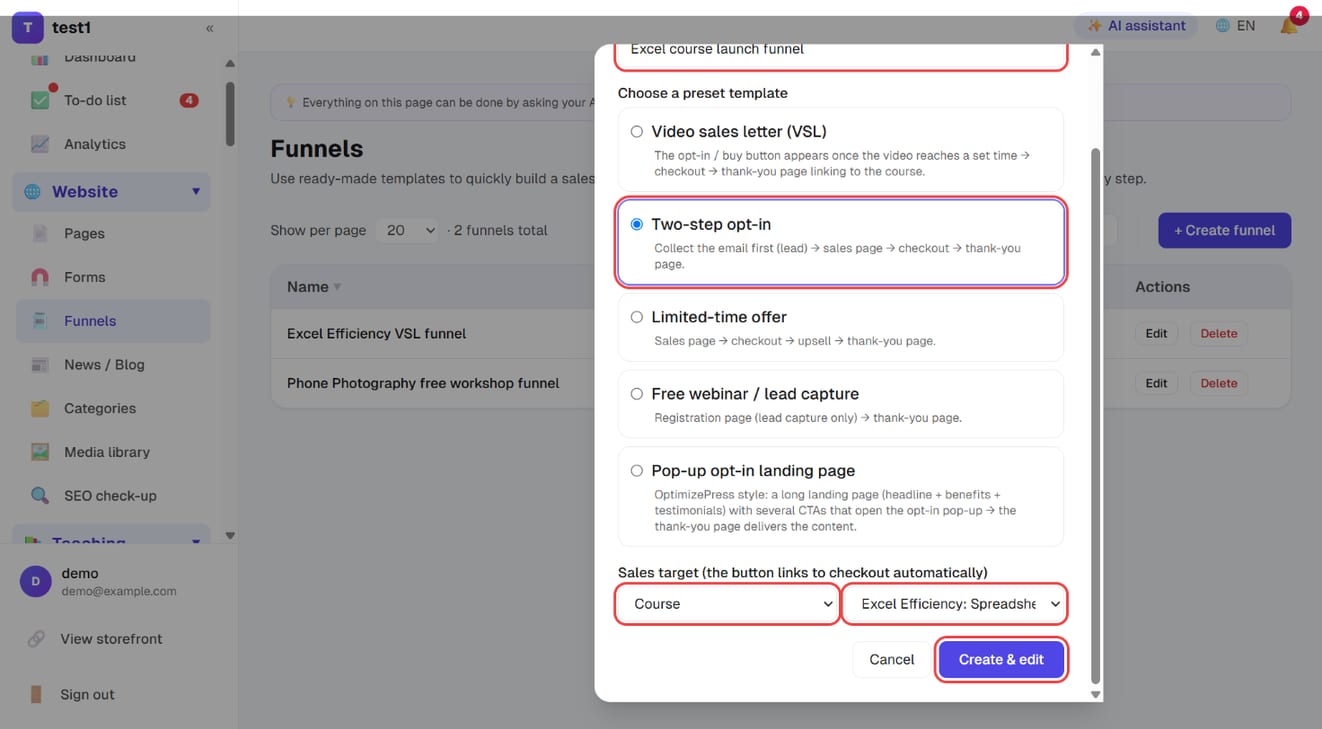Click the Funnels sidebar icon
The image size is (1322, 729).
pyautogui.click(x=40, y=321)
